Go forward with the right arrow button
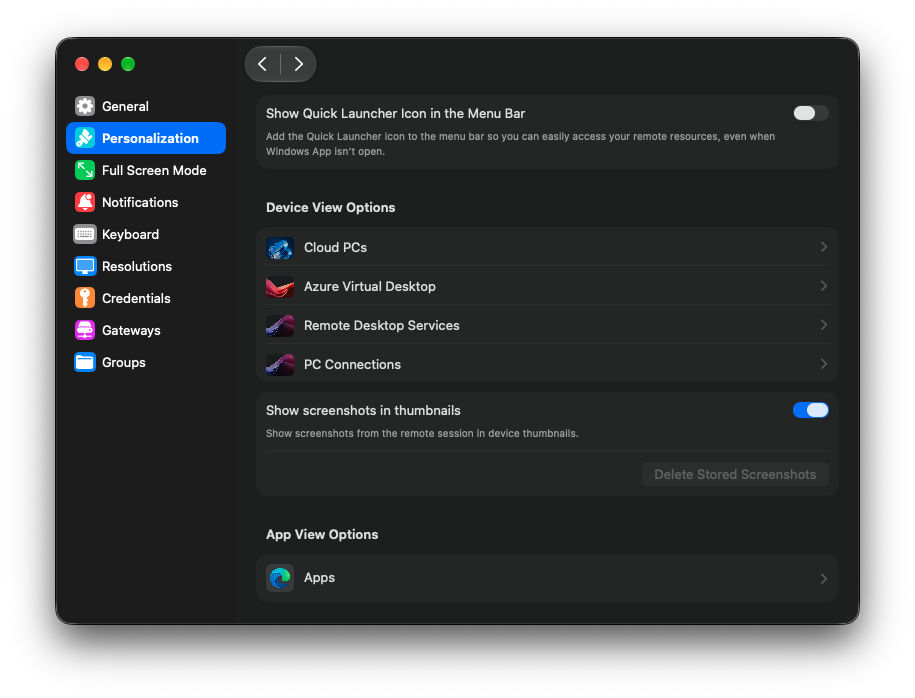The image size is (915, 698). coord(298,64)
